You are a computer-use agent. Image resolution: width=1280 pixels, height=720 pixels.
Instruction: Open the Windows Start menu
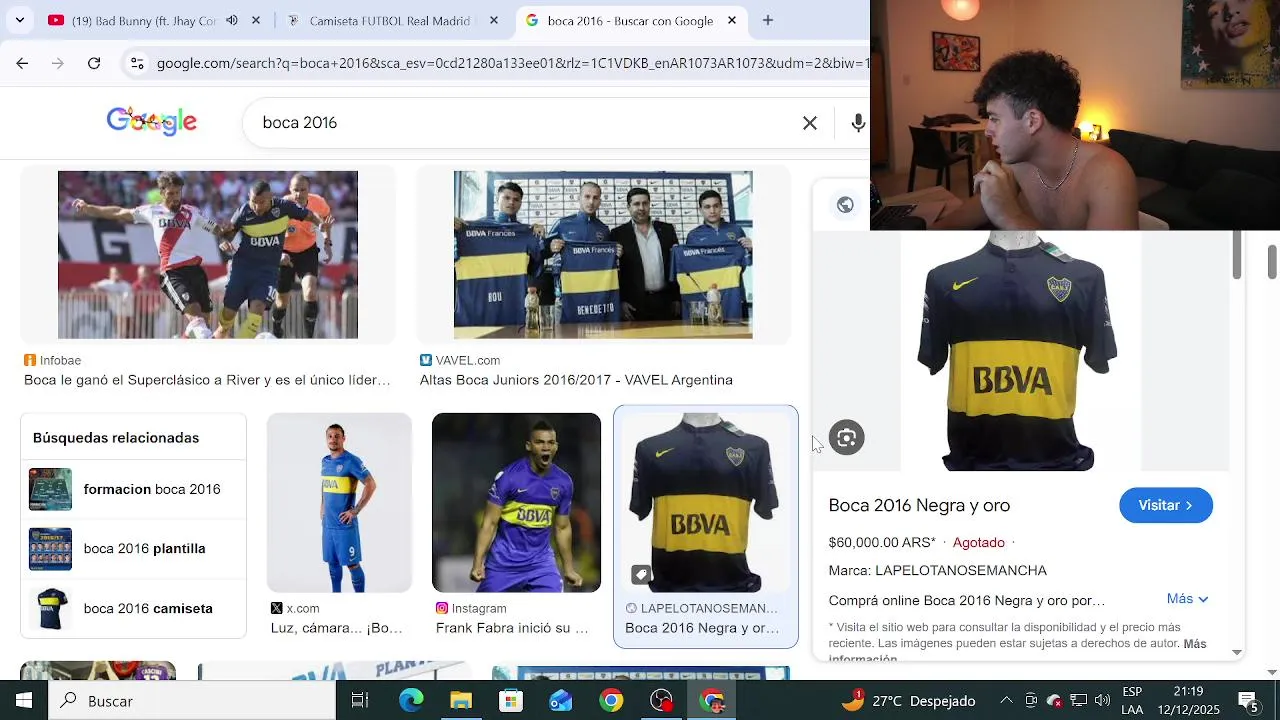(24, 701)
